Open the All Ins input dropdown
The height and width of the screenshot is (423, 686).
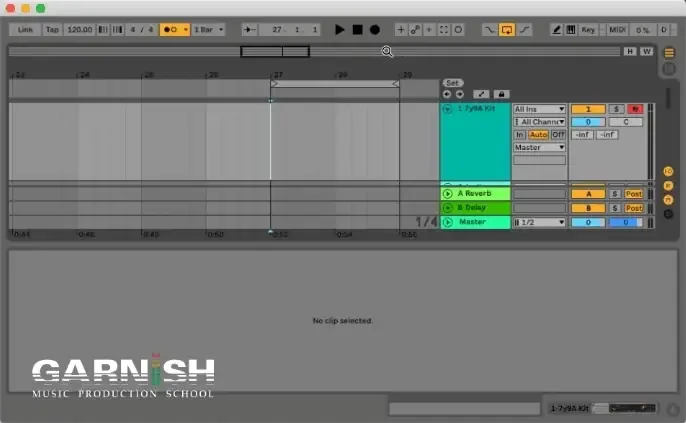coord(539,109)
